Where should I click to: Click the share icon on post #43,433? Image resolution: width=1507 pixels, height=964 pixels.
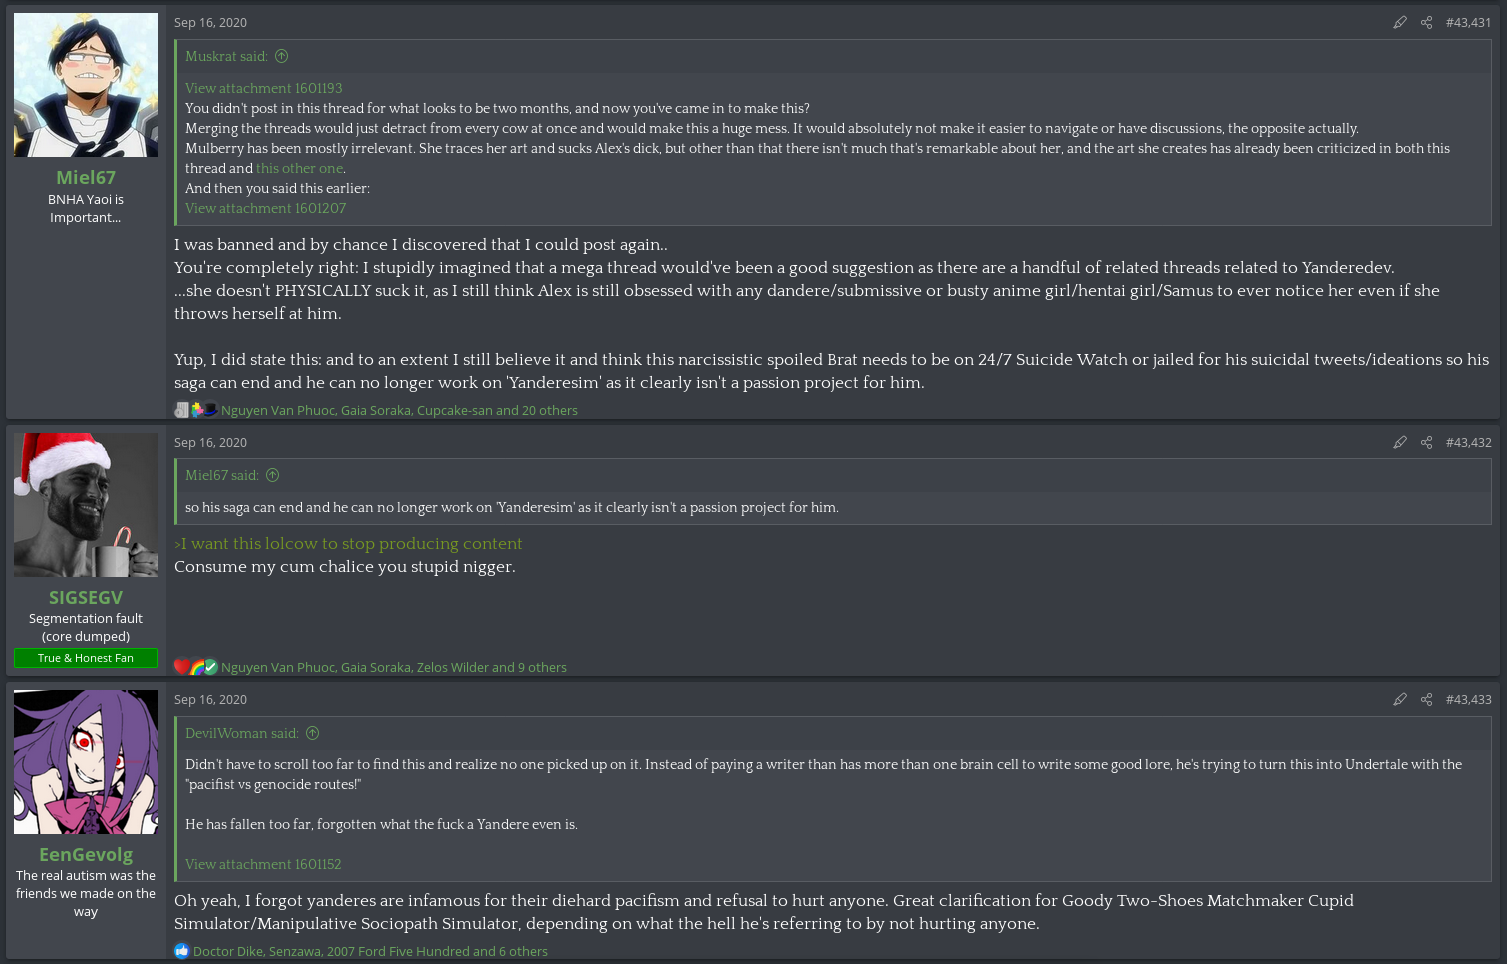pyautogui.click(x=1427, y=699)
